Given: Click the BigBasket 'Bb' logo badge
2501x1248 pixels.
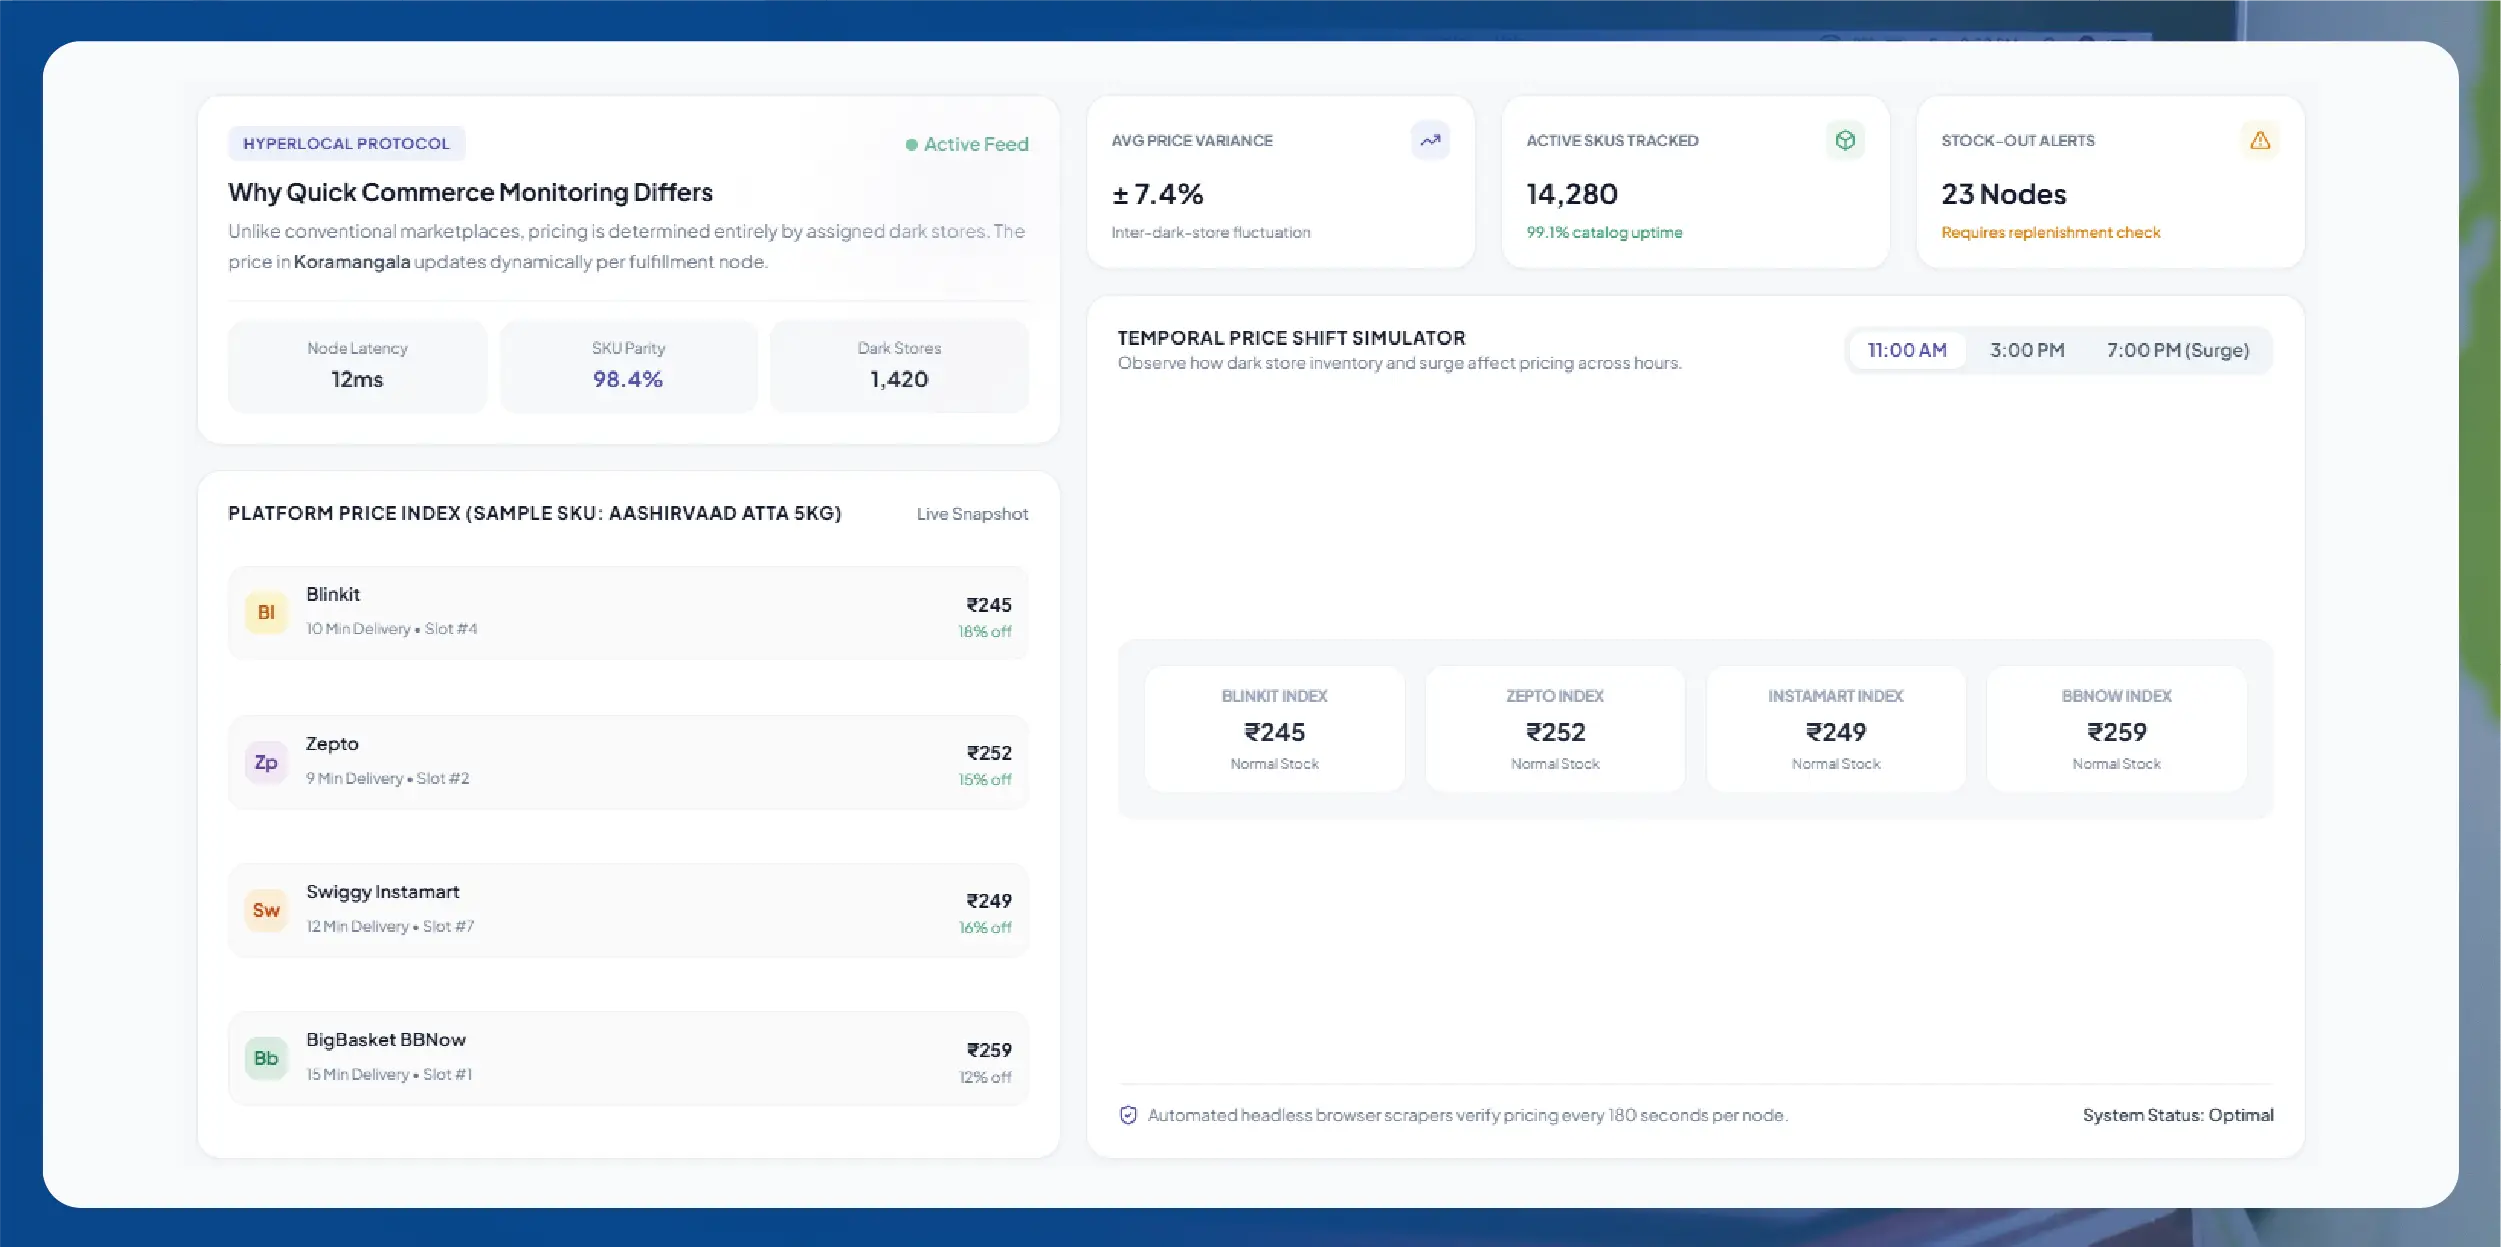Looking at the screenshot, I should [x=266, y=1058].
